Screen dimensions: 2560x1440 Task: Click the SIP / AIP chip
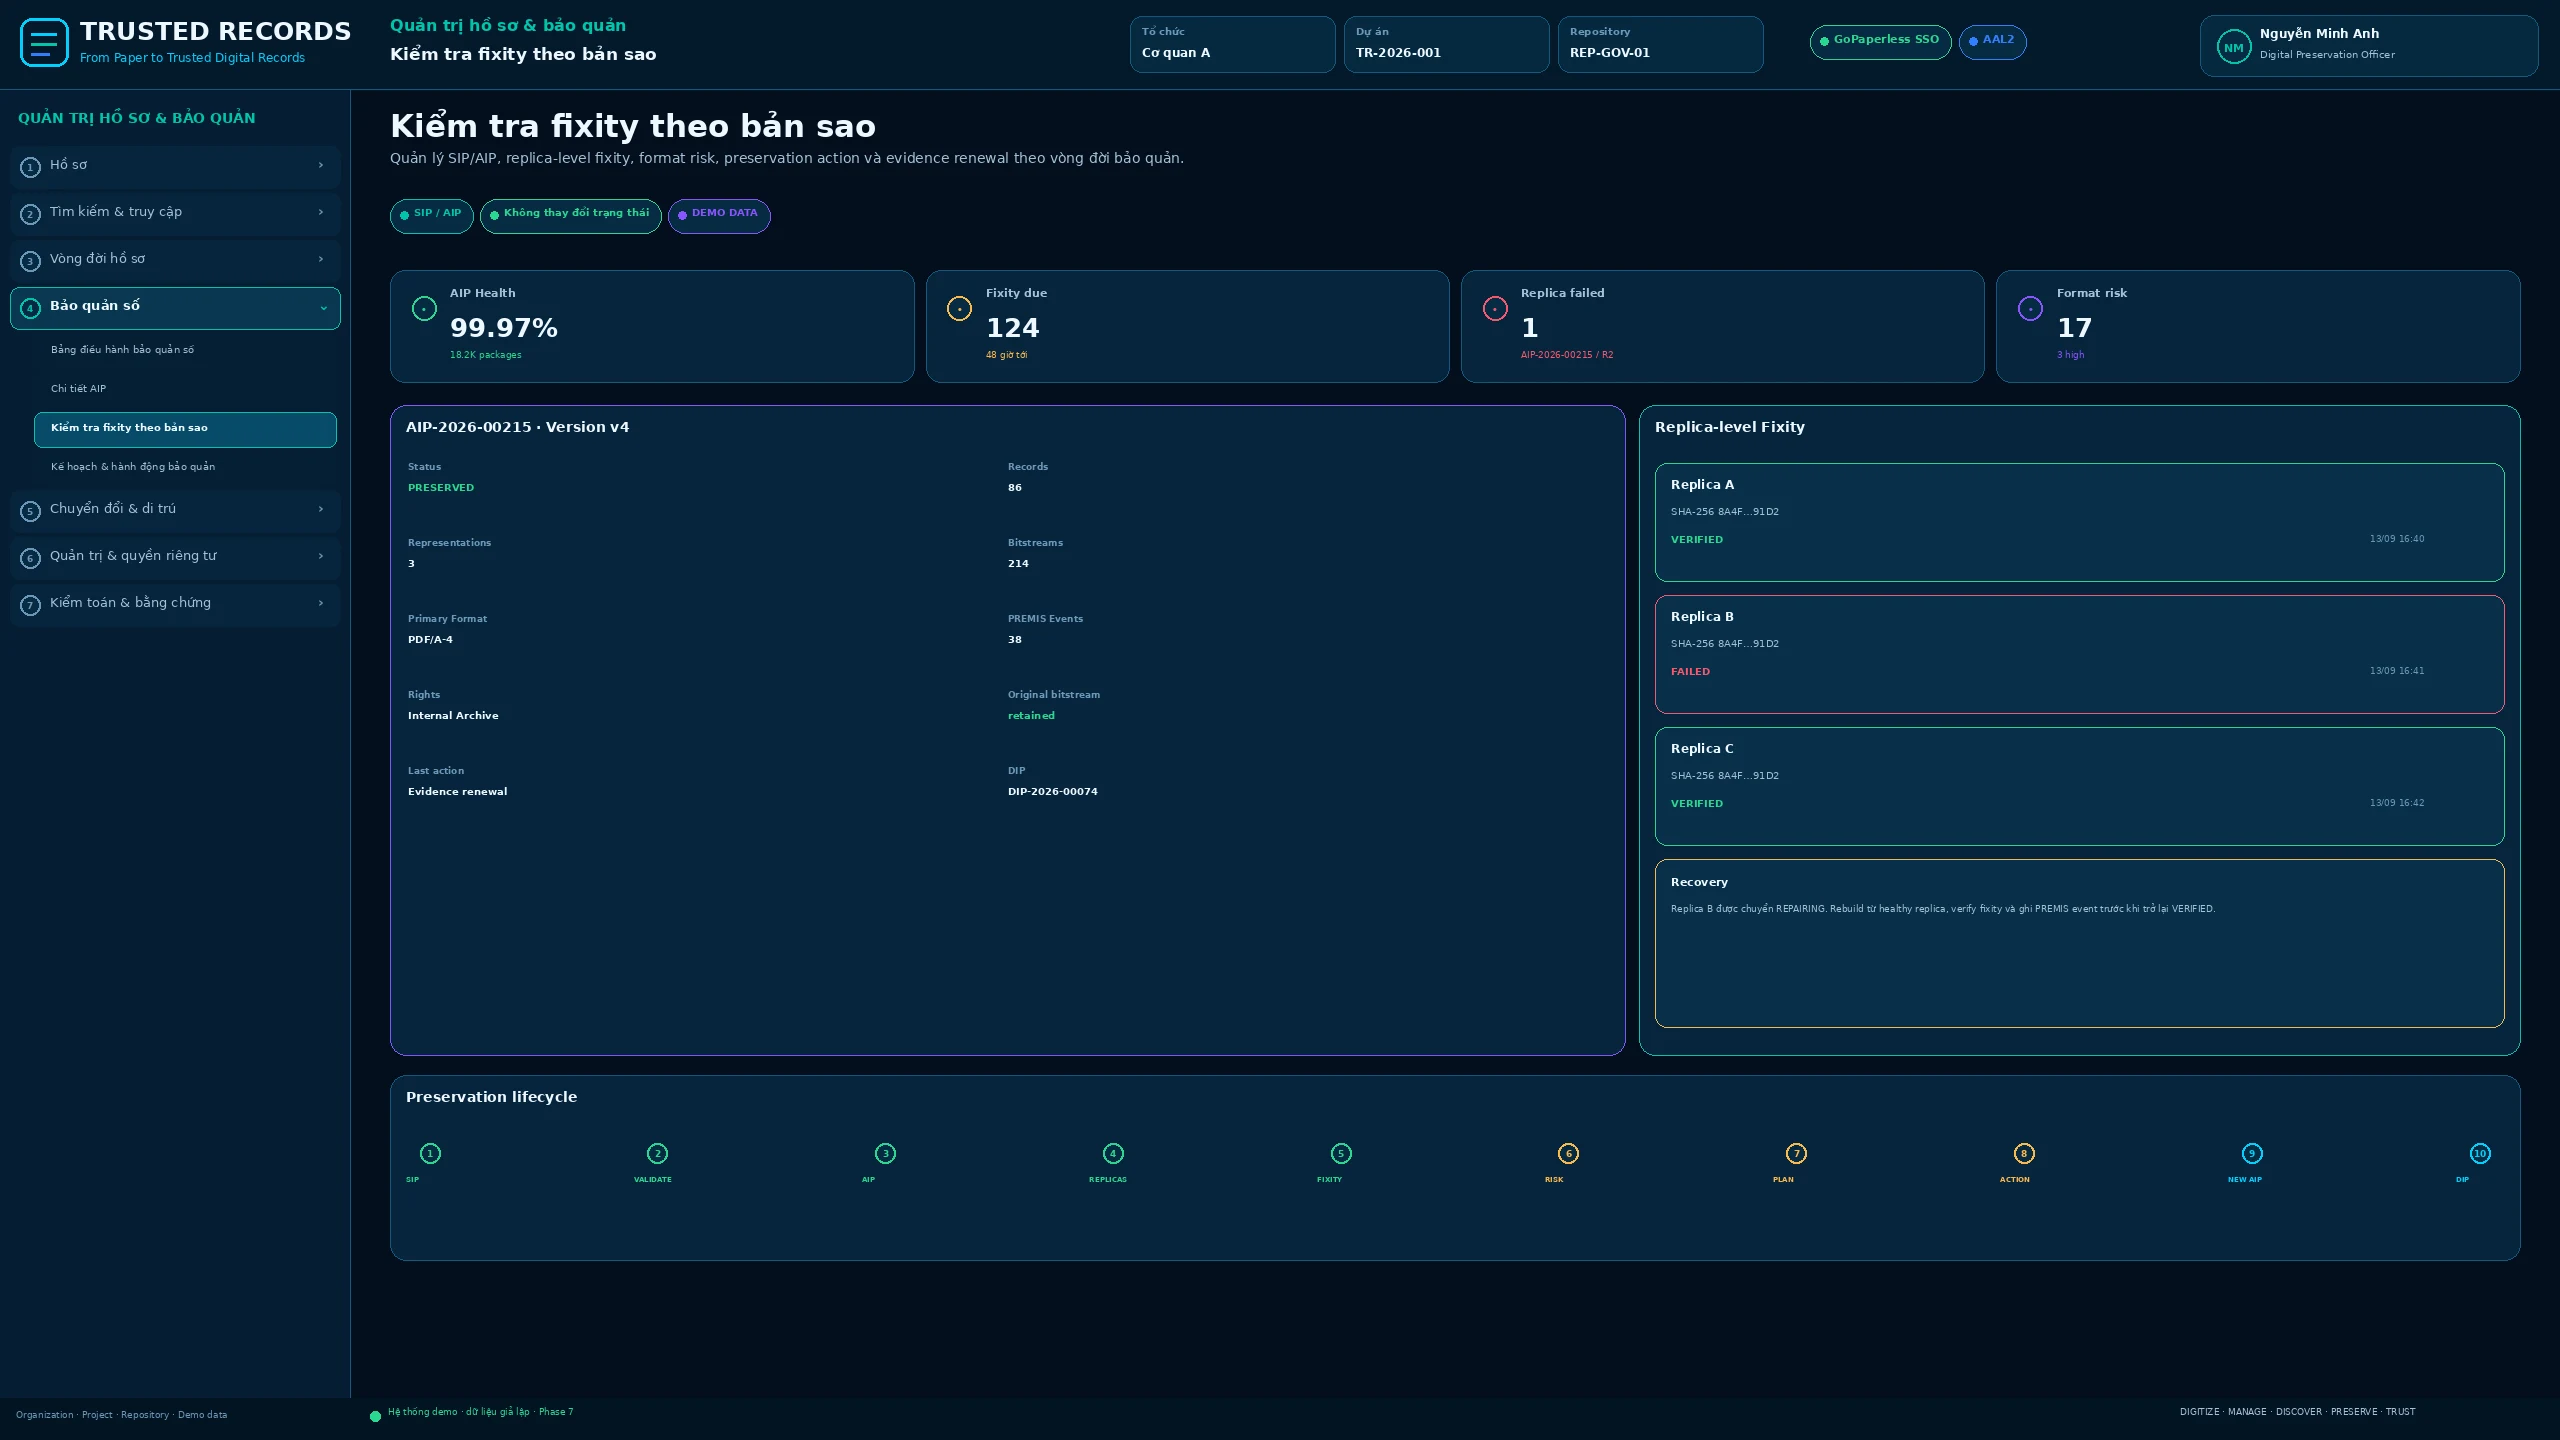point(431,216)
